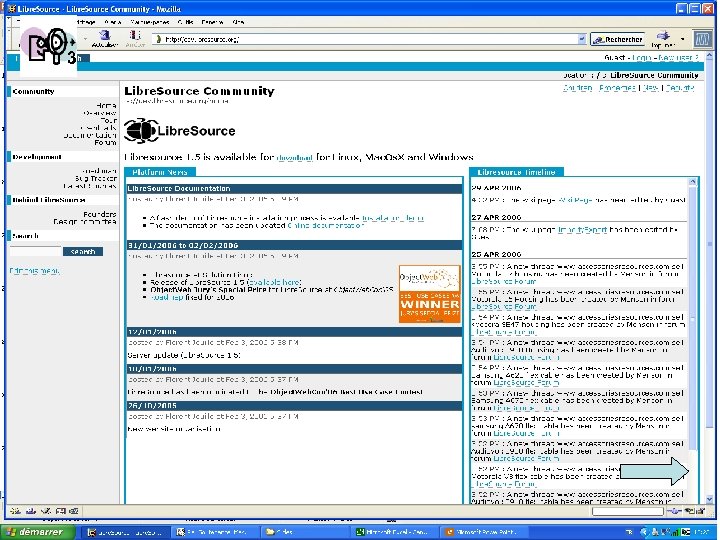Open Composer from status bar component icon
The width and height of the screenshot is (720, 540).
45,510
